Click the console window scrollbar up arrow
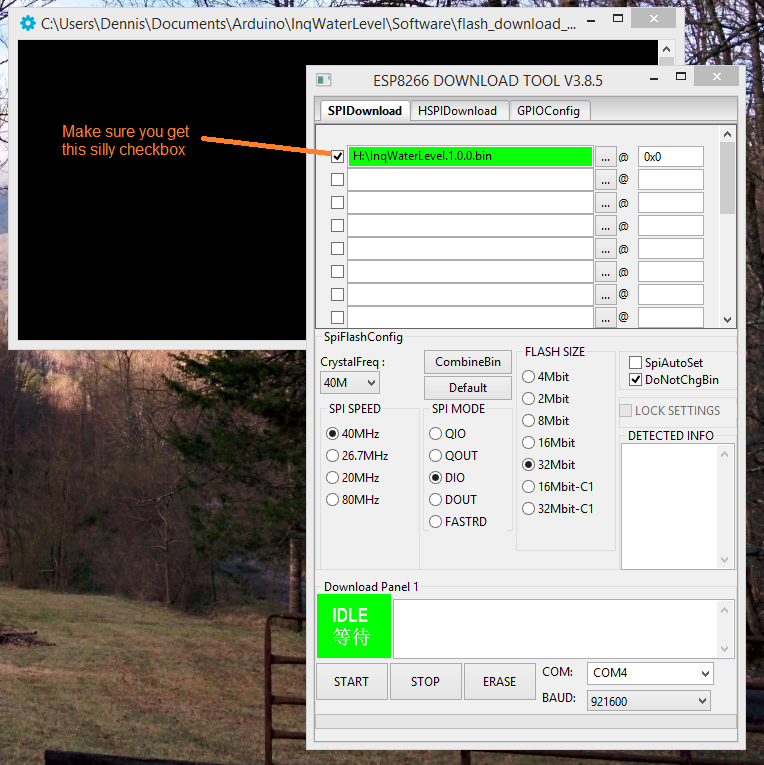 [x=666, y=49]
